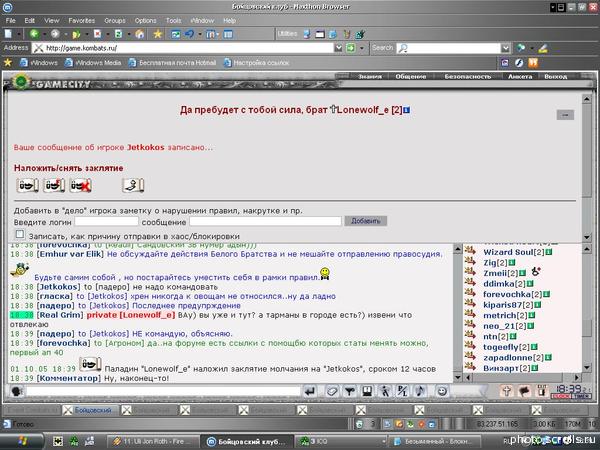Click the eraser clear-chat icon

pos(332,391)
